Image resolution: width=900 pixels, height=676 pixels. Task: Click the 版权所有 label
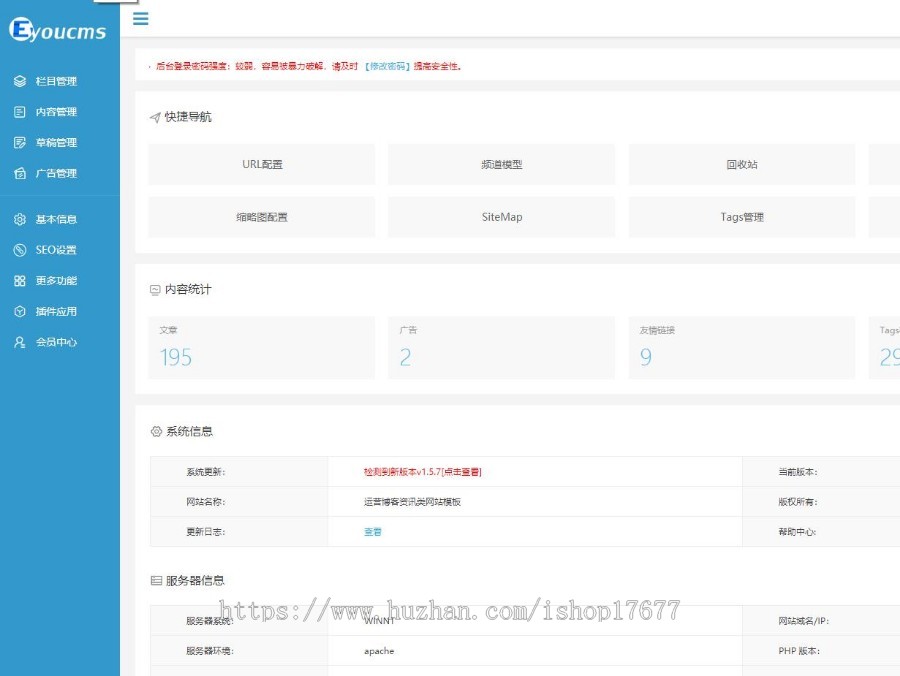click(798, 502)
